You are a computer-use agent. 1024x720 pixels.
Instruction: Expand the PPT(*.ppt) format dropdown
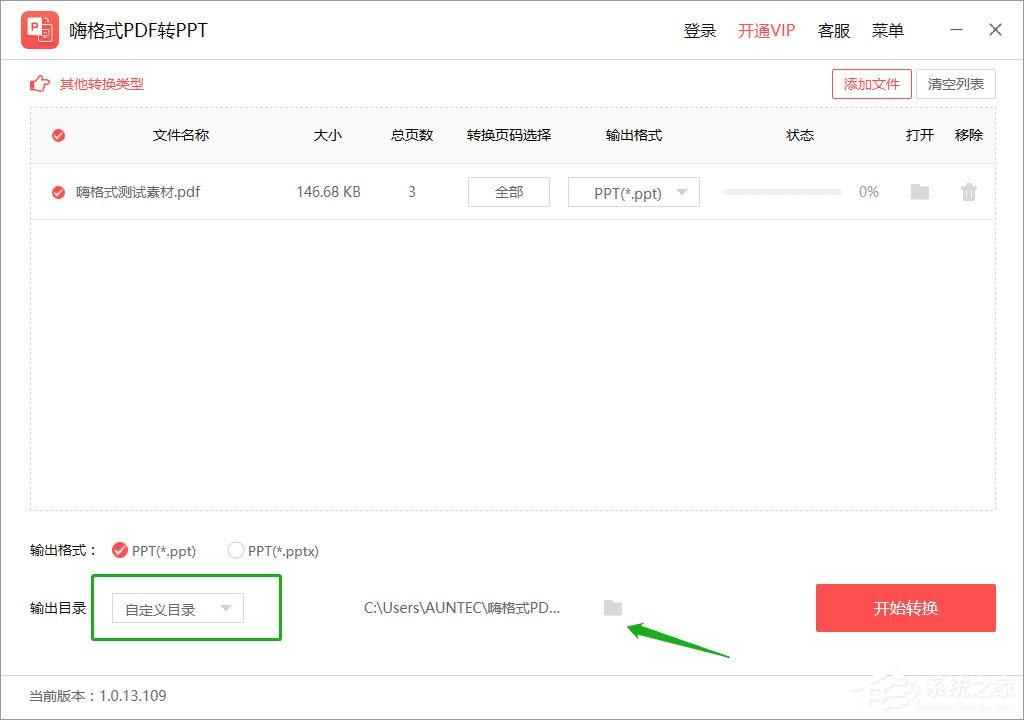[633, 192]
